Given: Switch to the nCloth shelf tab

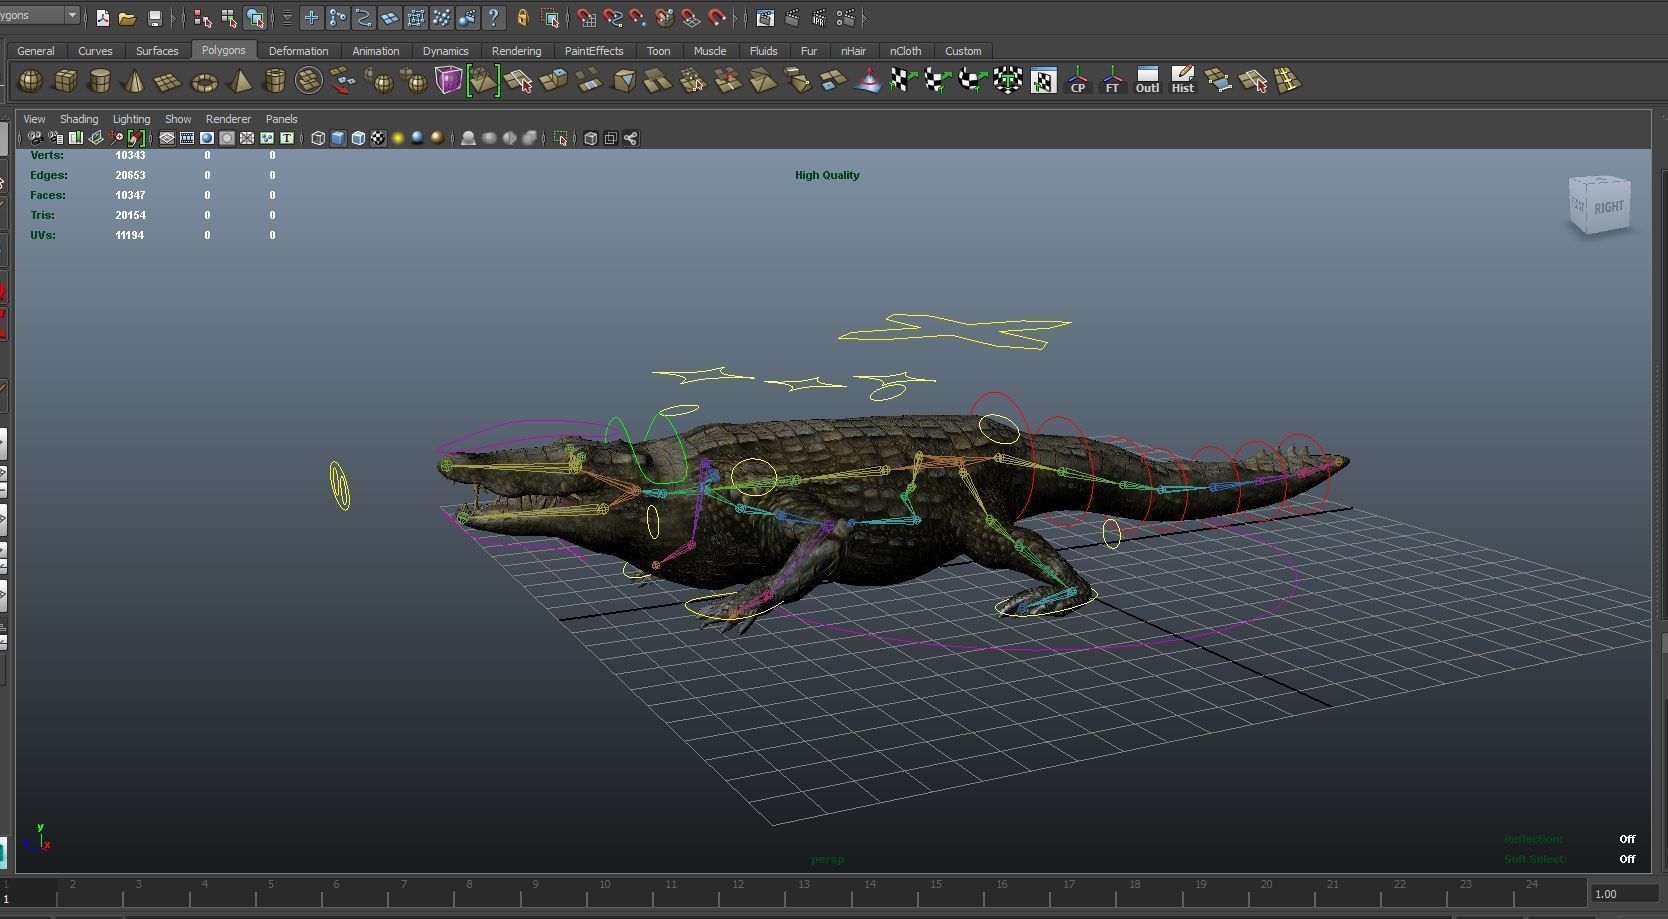Looking at the screenshot, I should 905,51.
